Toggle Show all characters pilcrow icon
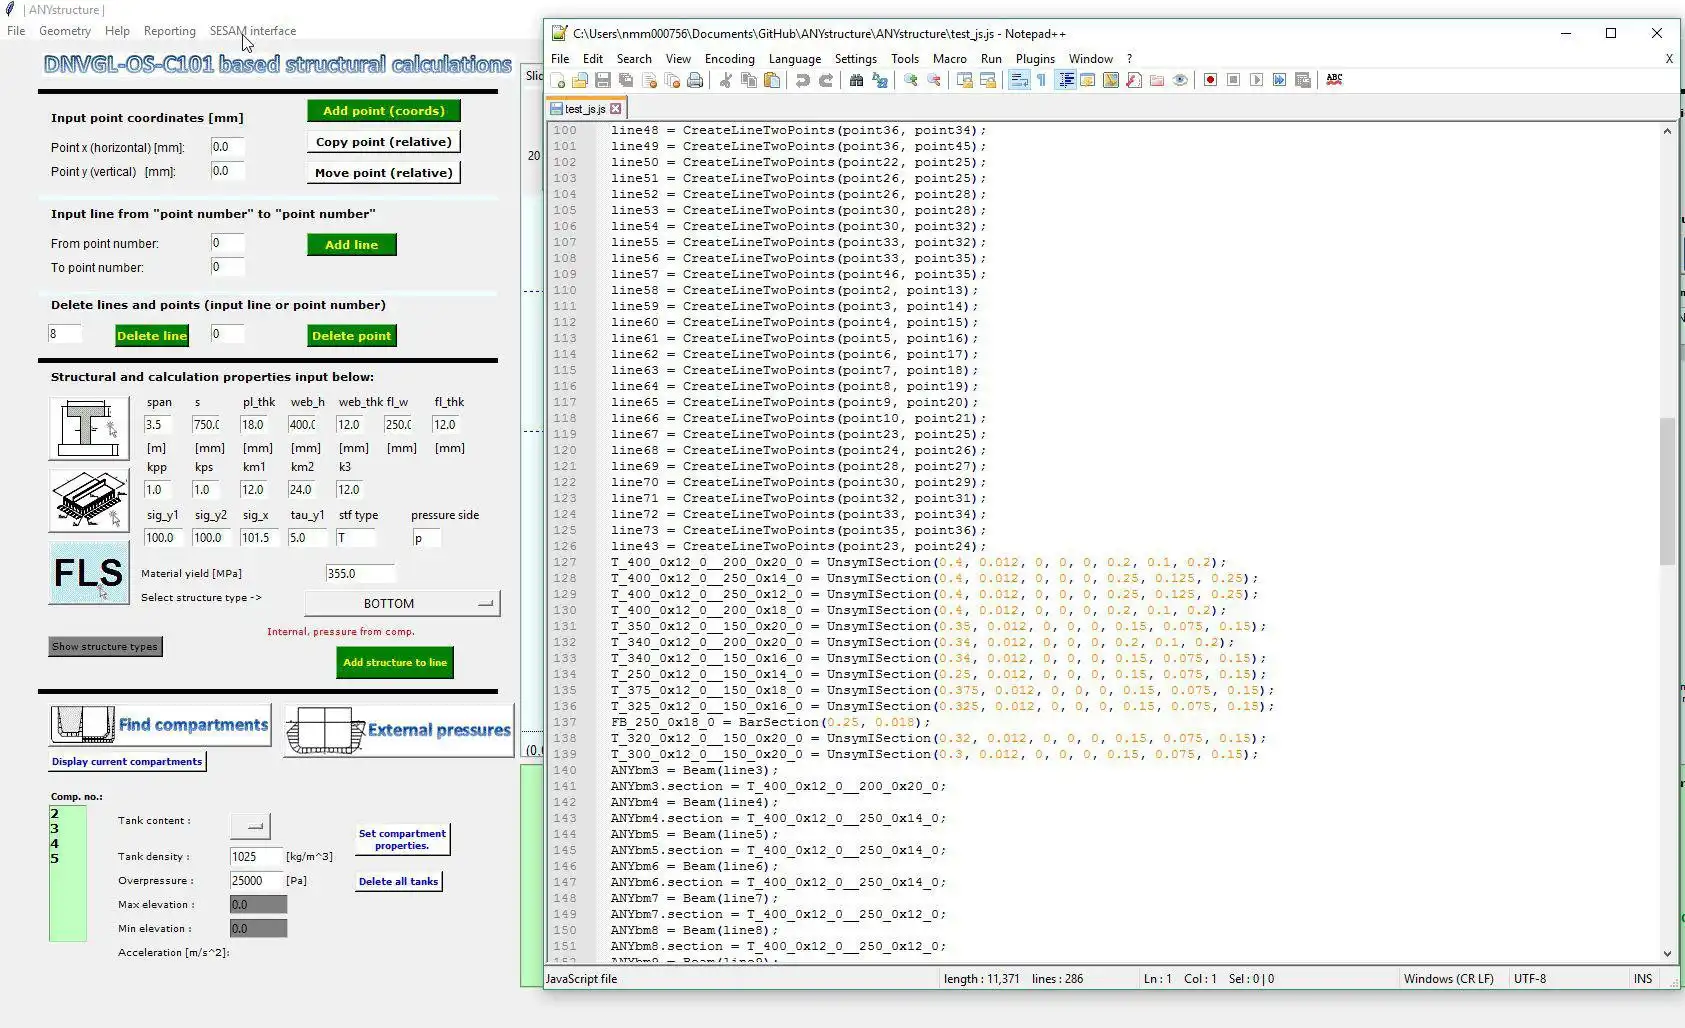Viewport: 1685px width, 1028px height. pyautogui.click(x=1041, y=80)
